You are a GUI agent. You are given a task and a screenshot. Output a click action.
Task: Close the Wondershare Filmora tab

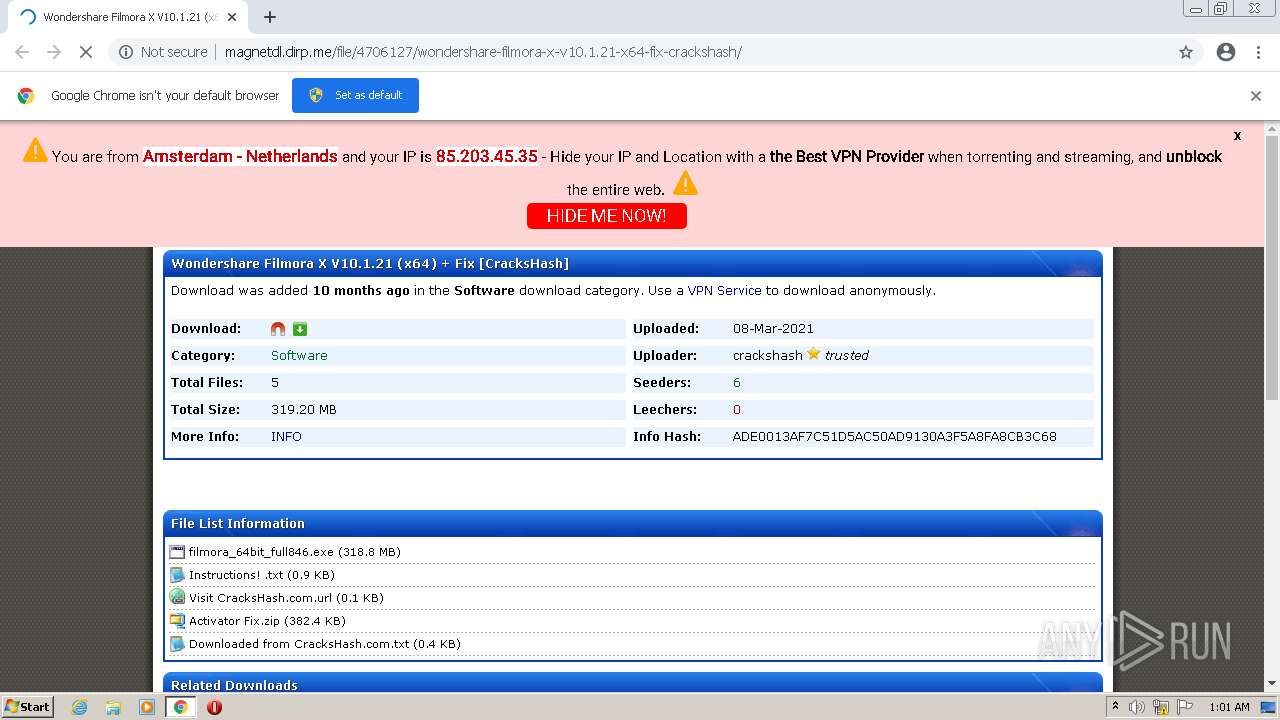232,17
